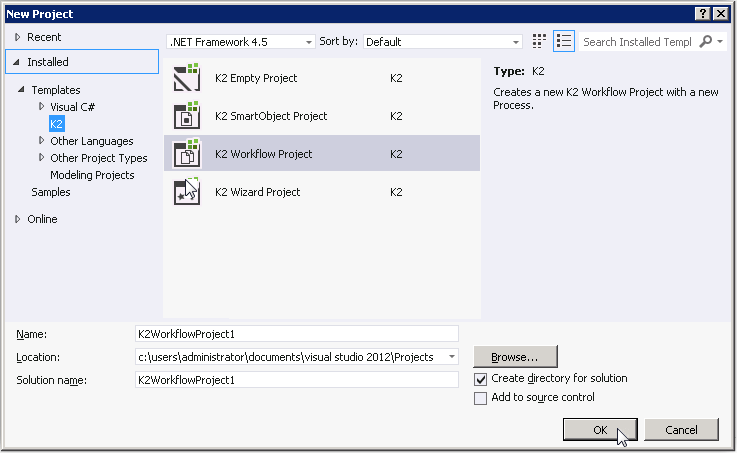Image resolution: width=737 pixels, height=453 pixels.
Task: Select the Visual C# tree item
Action: [x=73, y=107]
